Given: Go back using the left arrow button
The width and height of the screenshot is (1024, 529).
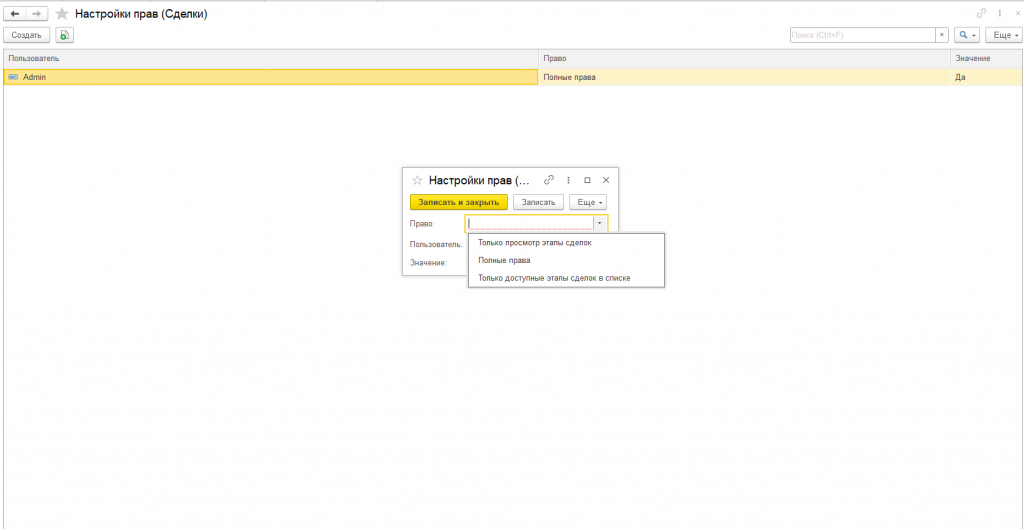Looking at the screenshot, I should [x=15, y=14].
